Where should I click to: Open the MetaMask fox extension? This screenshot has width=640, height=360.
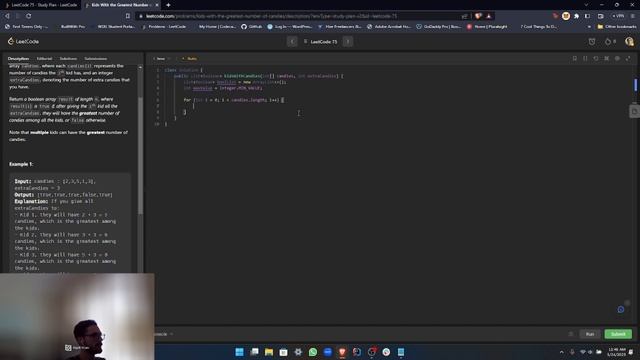coord(566,16)
